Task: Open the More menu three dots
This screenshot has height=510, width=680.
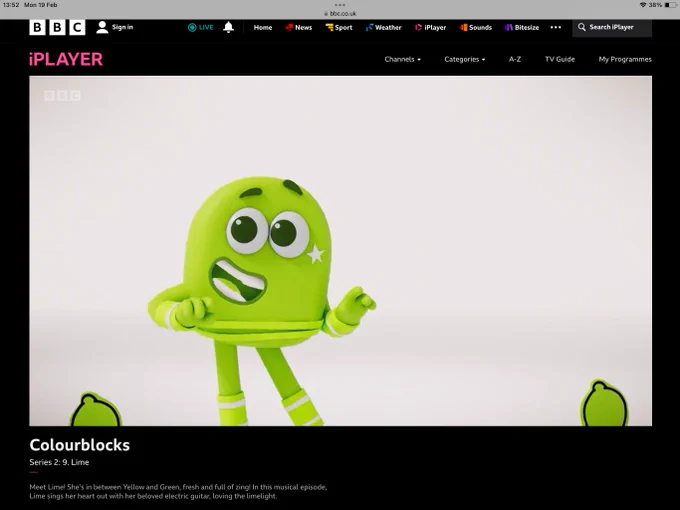Action: click(x=556, y=27)
